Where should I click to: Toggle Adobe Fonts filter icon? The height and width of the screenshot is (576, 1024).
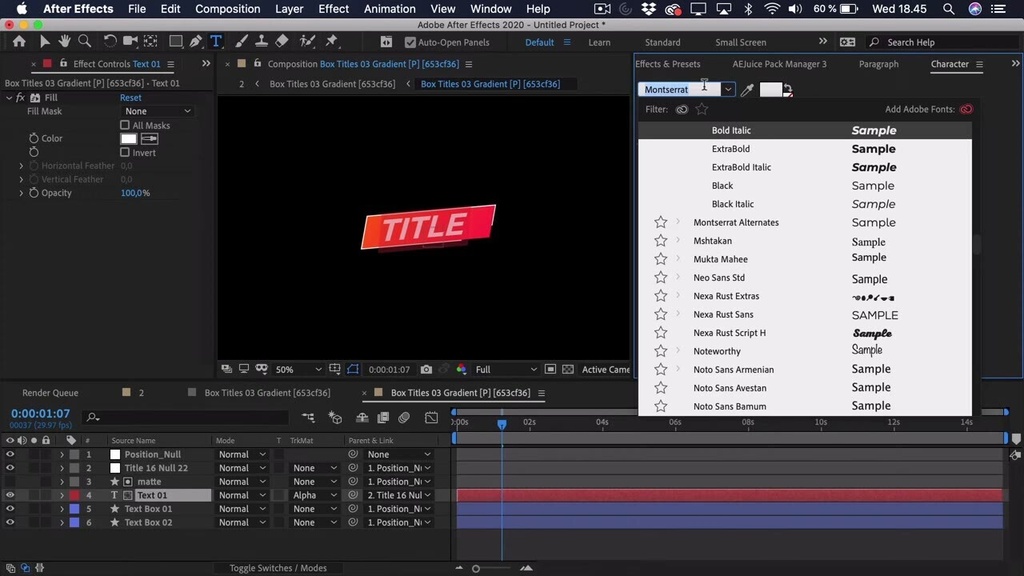pos(682,109)
